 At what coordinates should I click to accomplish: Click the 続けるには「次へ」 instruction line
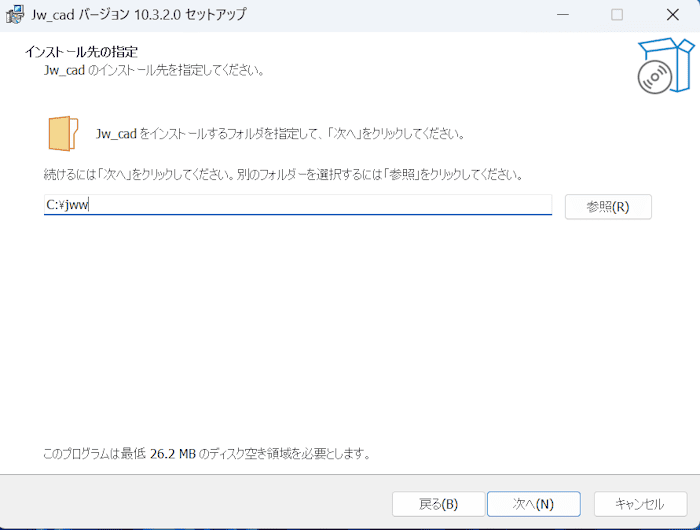283,174
